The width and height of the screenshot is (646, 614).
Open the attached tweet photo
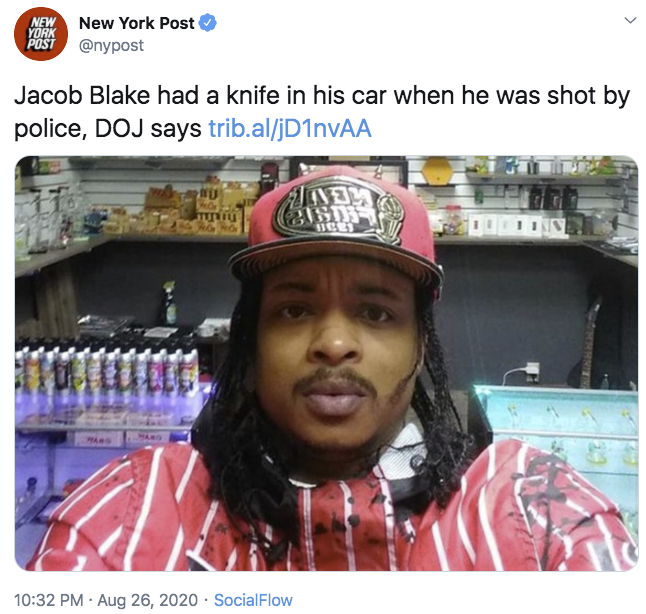click(326, 363)
